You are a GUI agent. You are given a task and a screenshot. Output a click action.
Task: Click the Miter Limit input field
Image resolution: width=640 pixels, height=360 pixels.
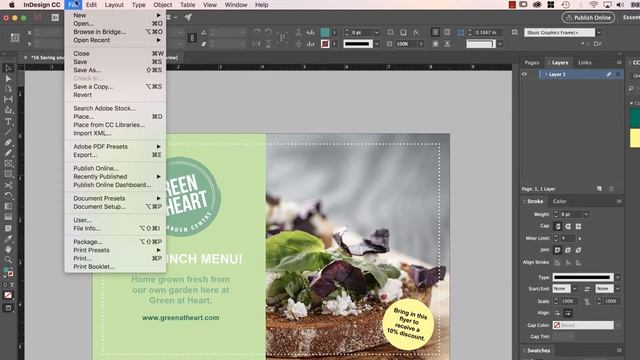point(567,238)
